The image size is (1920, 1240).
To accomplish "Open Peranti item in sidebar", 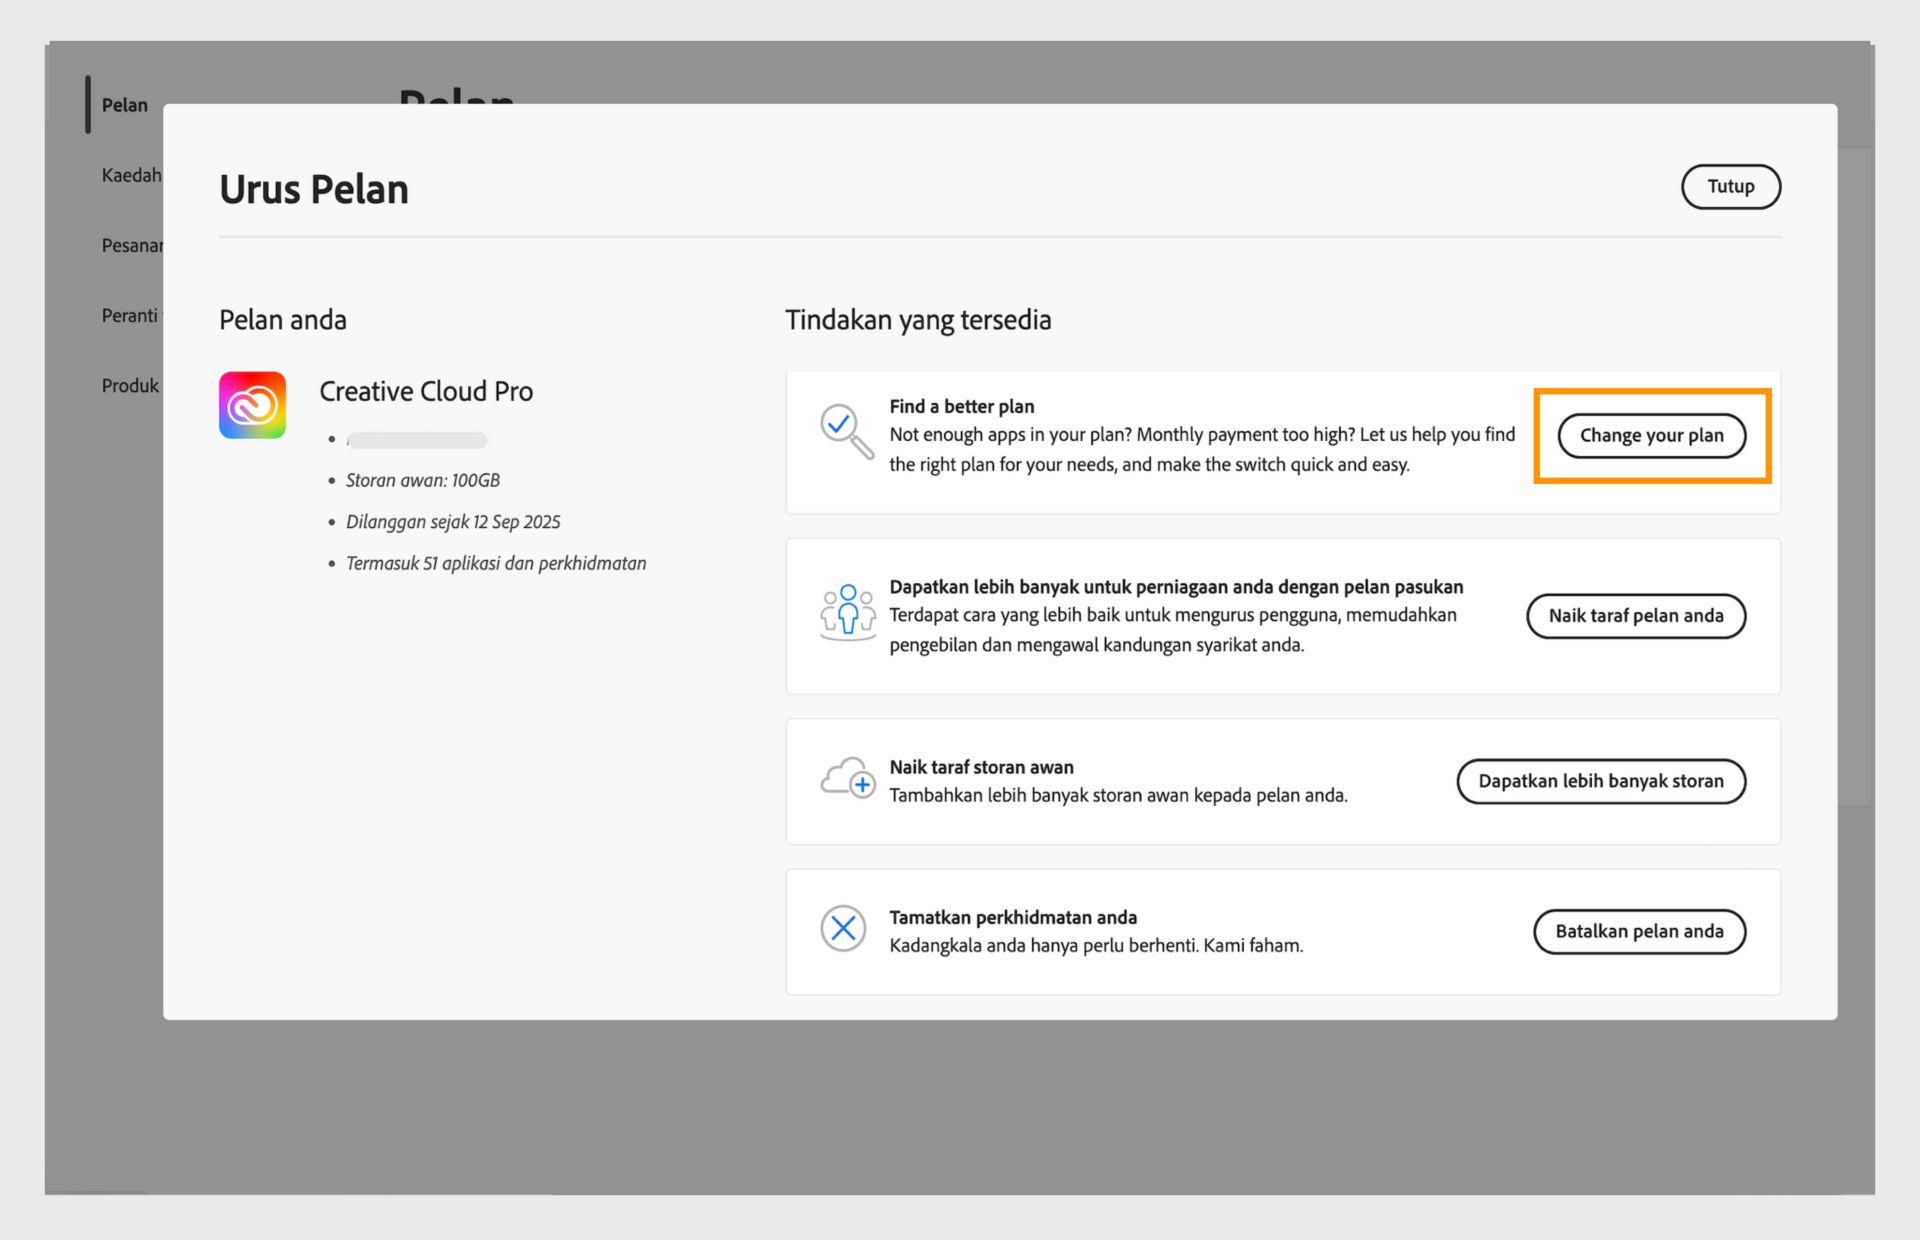I will pos(130,315).
